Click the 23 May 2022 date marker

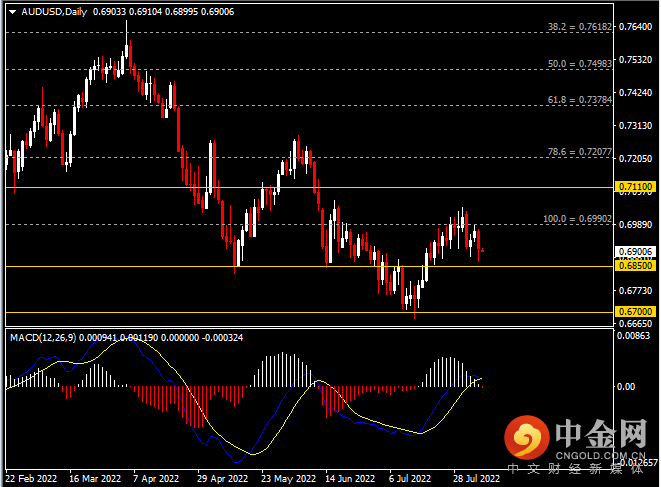288,479
